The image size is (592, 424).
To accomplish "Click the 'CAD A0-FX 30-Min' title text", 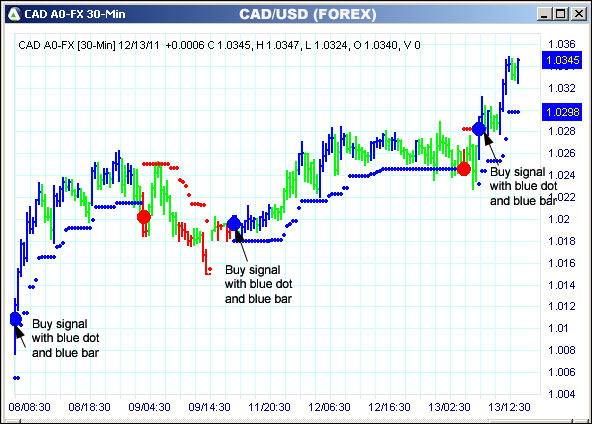I will (75, 14).
